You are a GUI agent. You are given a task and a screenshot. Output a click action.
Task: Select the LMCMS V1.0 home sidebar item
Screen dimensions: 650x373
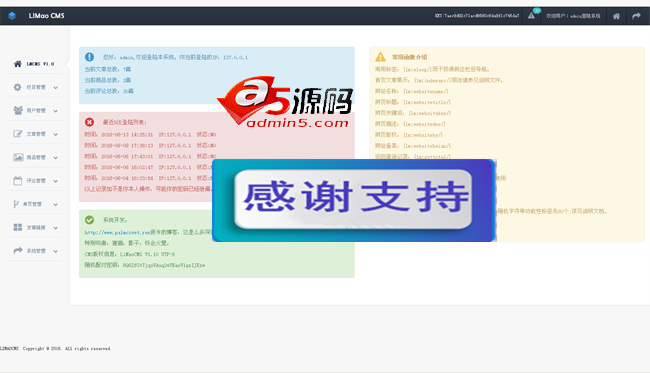click(x=35, y=64)
